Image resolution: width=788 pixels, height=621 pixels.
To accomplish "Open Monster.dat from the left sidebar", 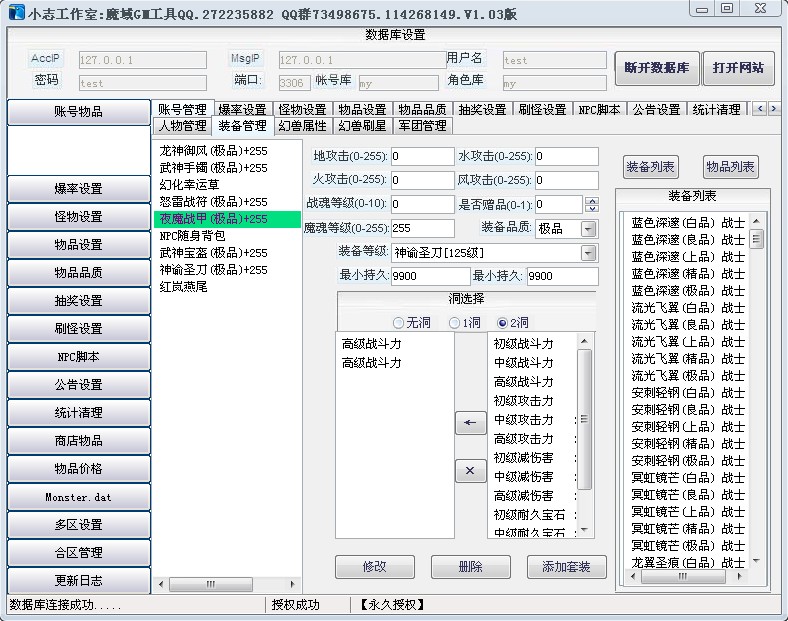I will [x=78, y=497].
